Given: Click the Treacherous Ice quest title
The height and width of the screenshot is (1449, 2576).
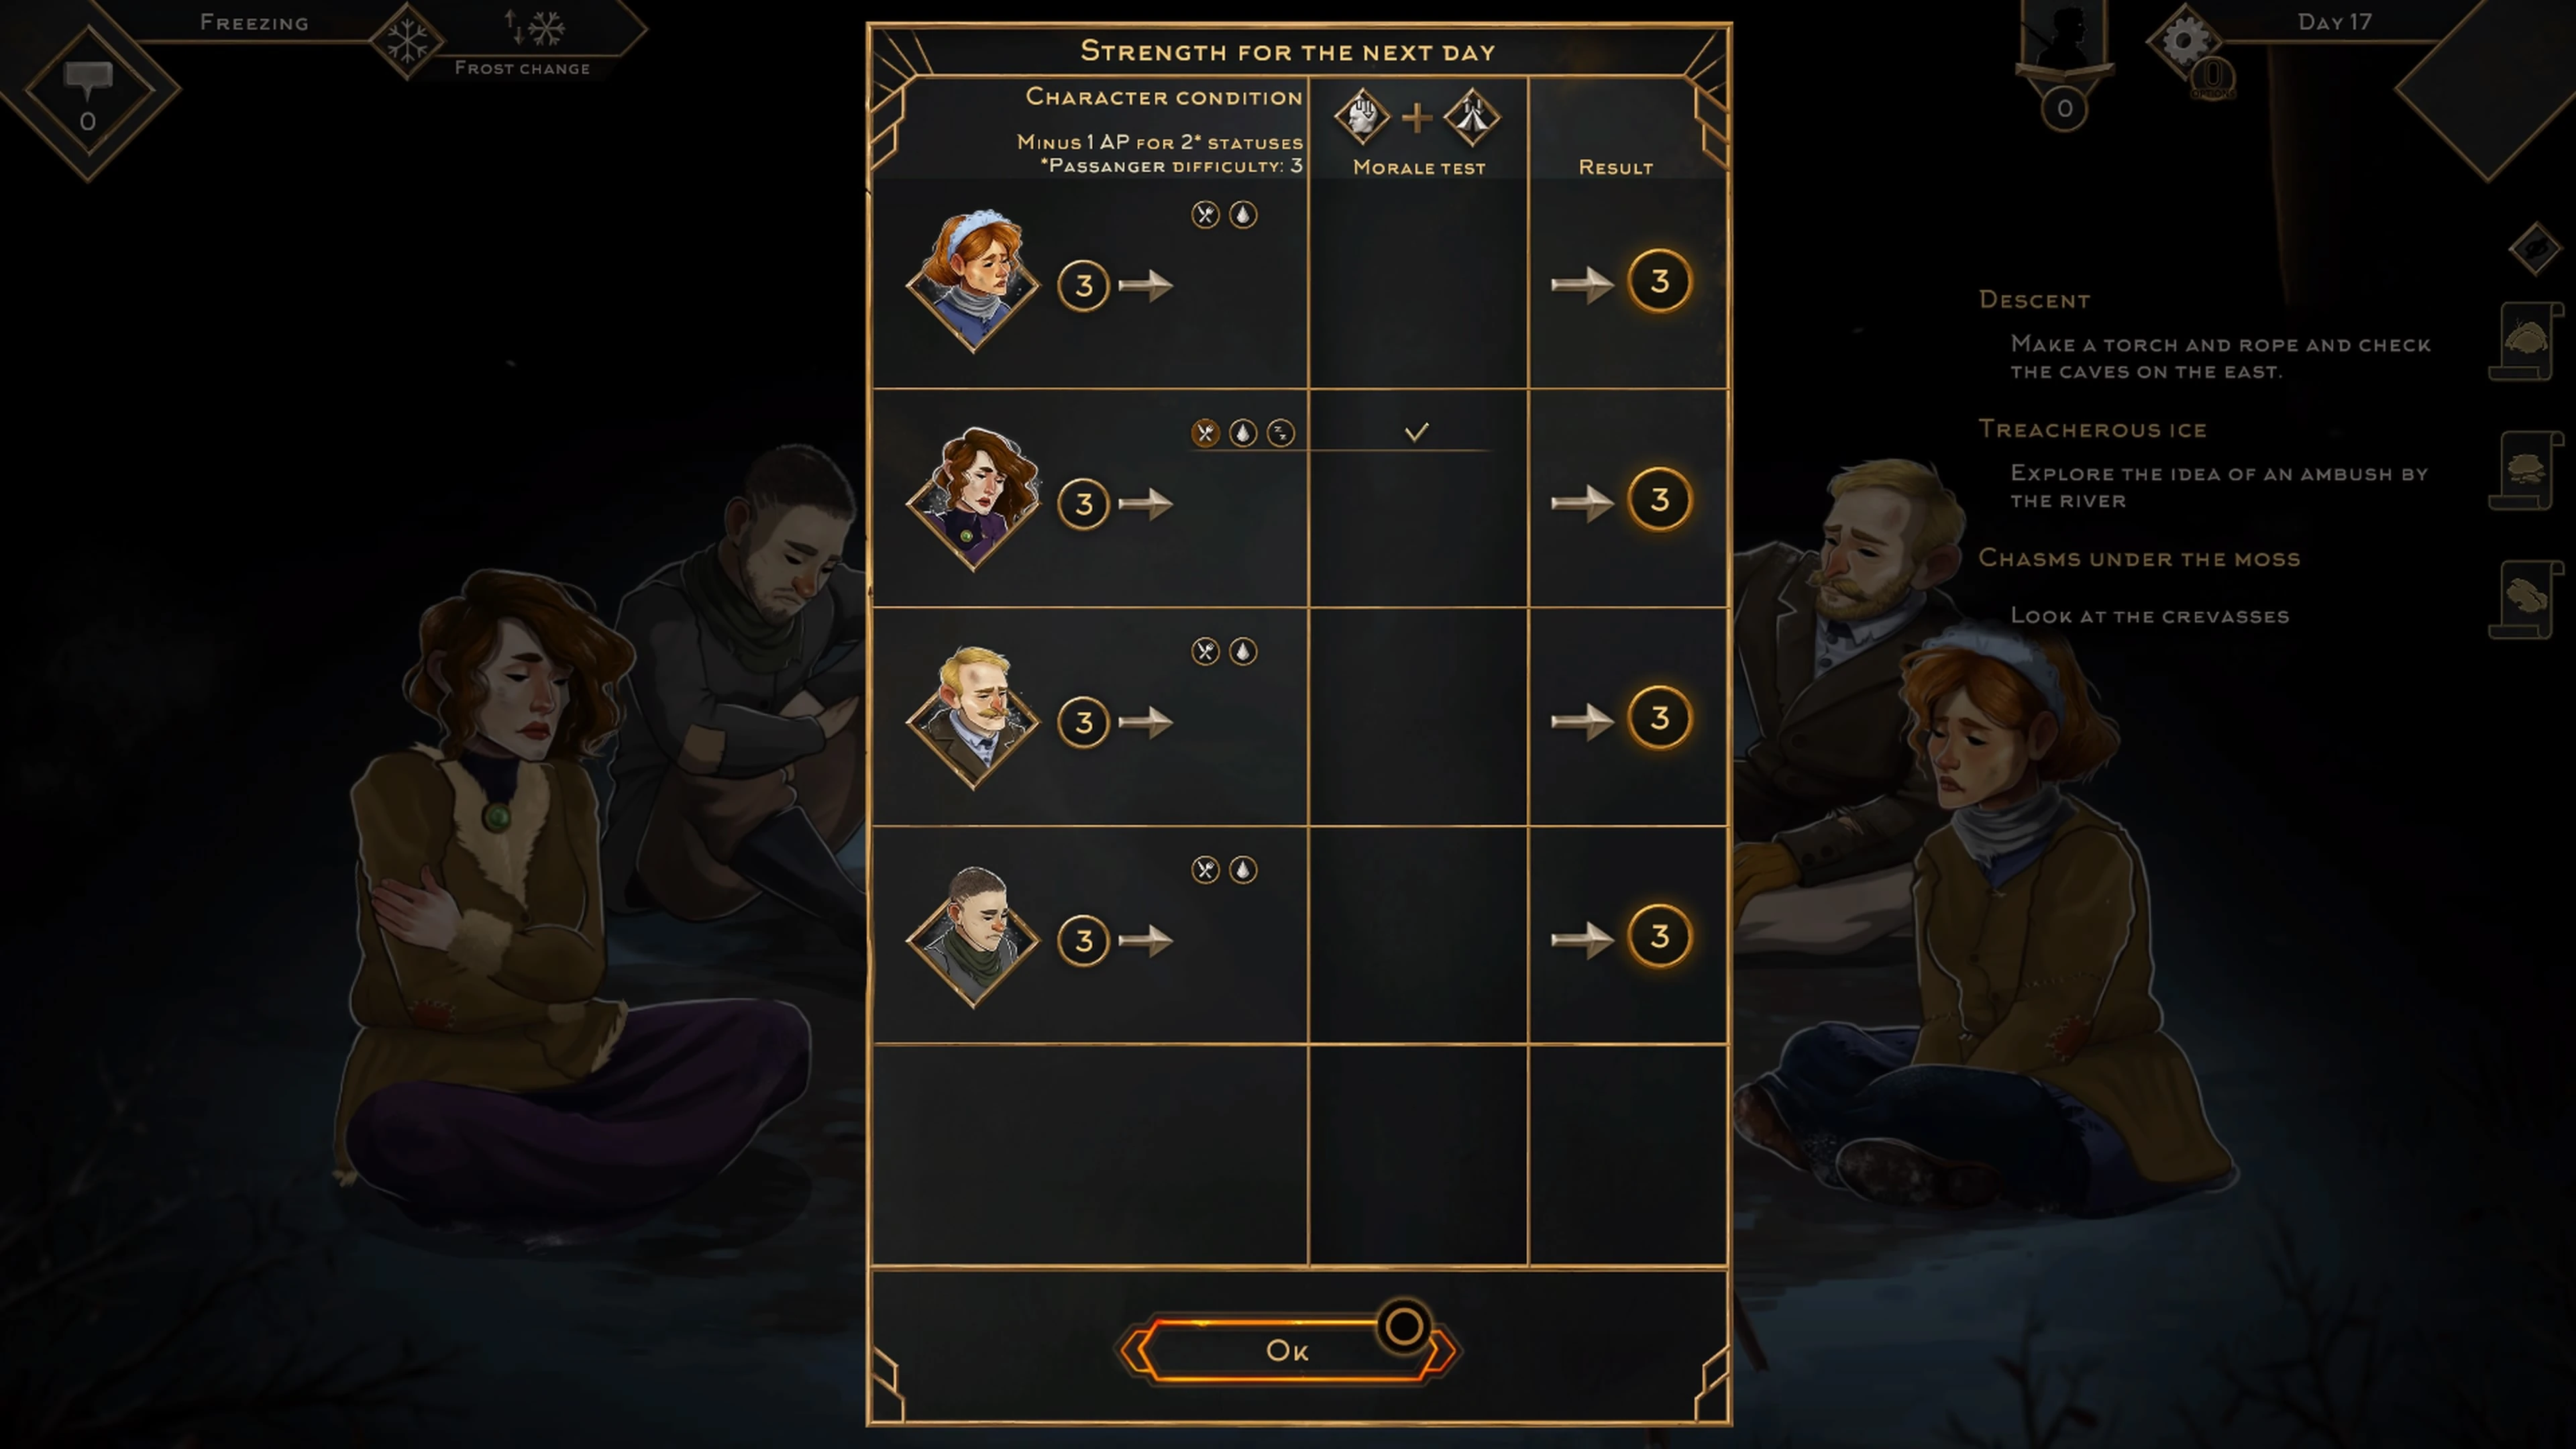Looking at the screenshot, I should pos(2093,429).
